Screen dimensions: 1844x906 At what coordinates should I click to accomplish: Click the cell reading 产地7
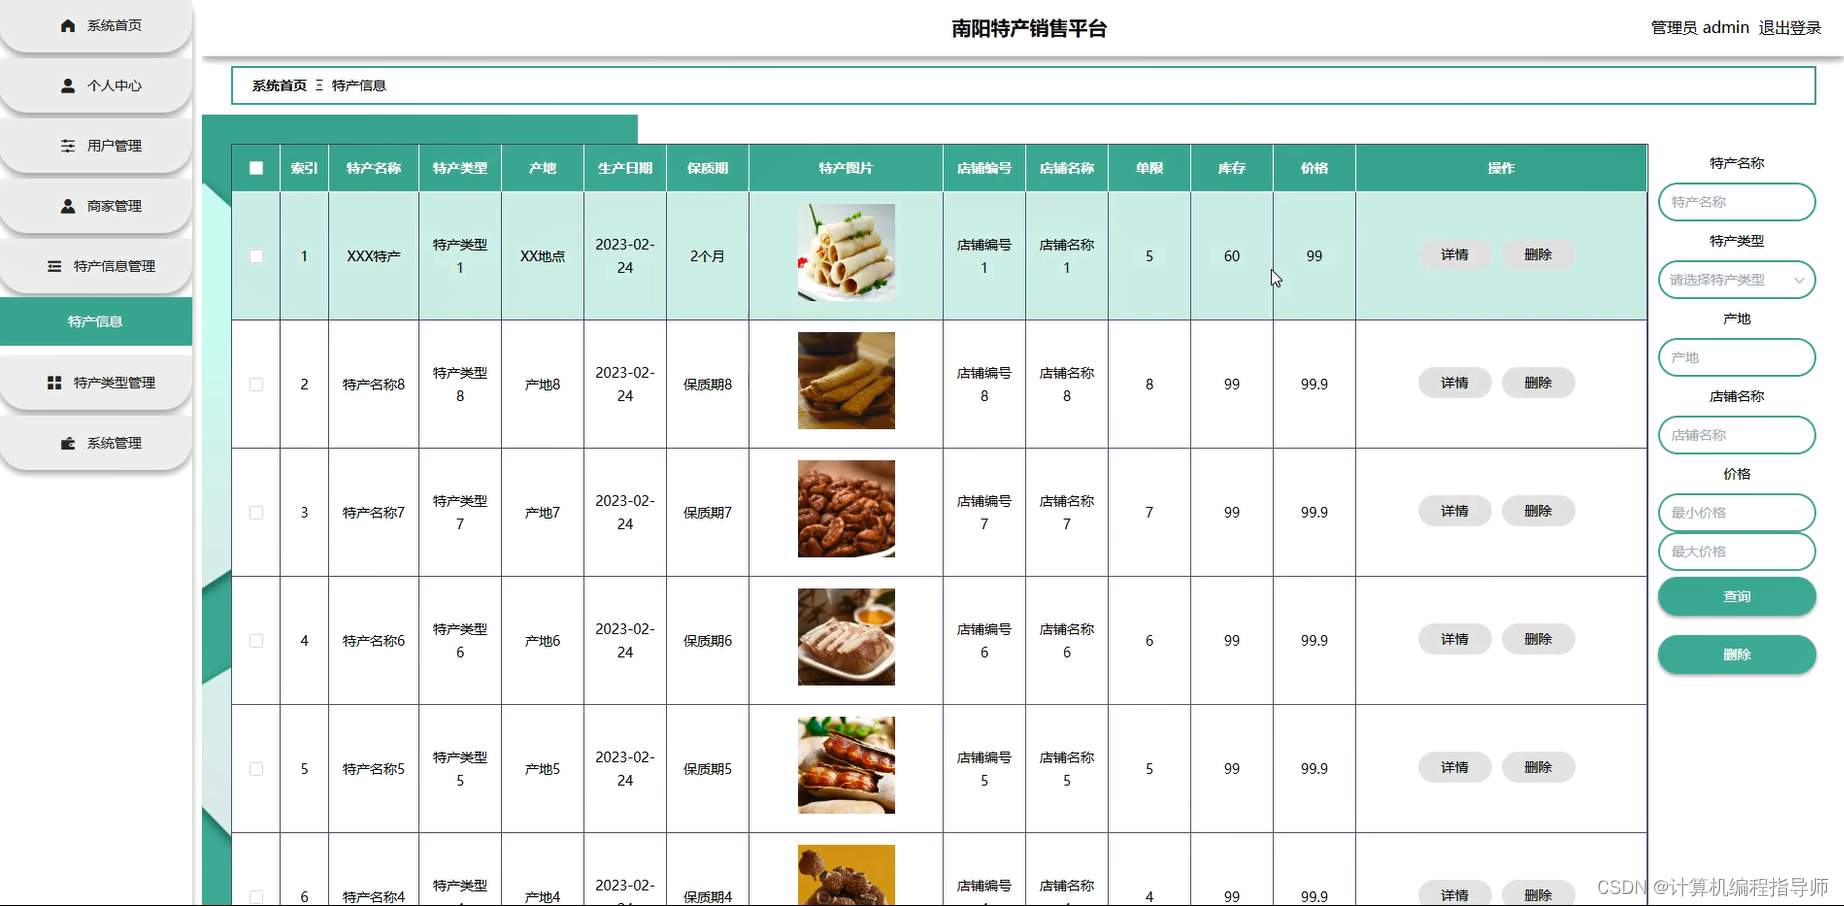pos(542,512)
